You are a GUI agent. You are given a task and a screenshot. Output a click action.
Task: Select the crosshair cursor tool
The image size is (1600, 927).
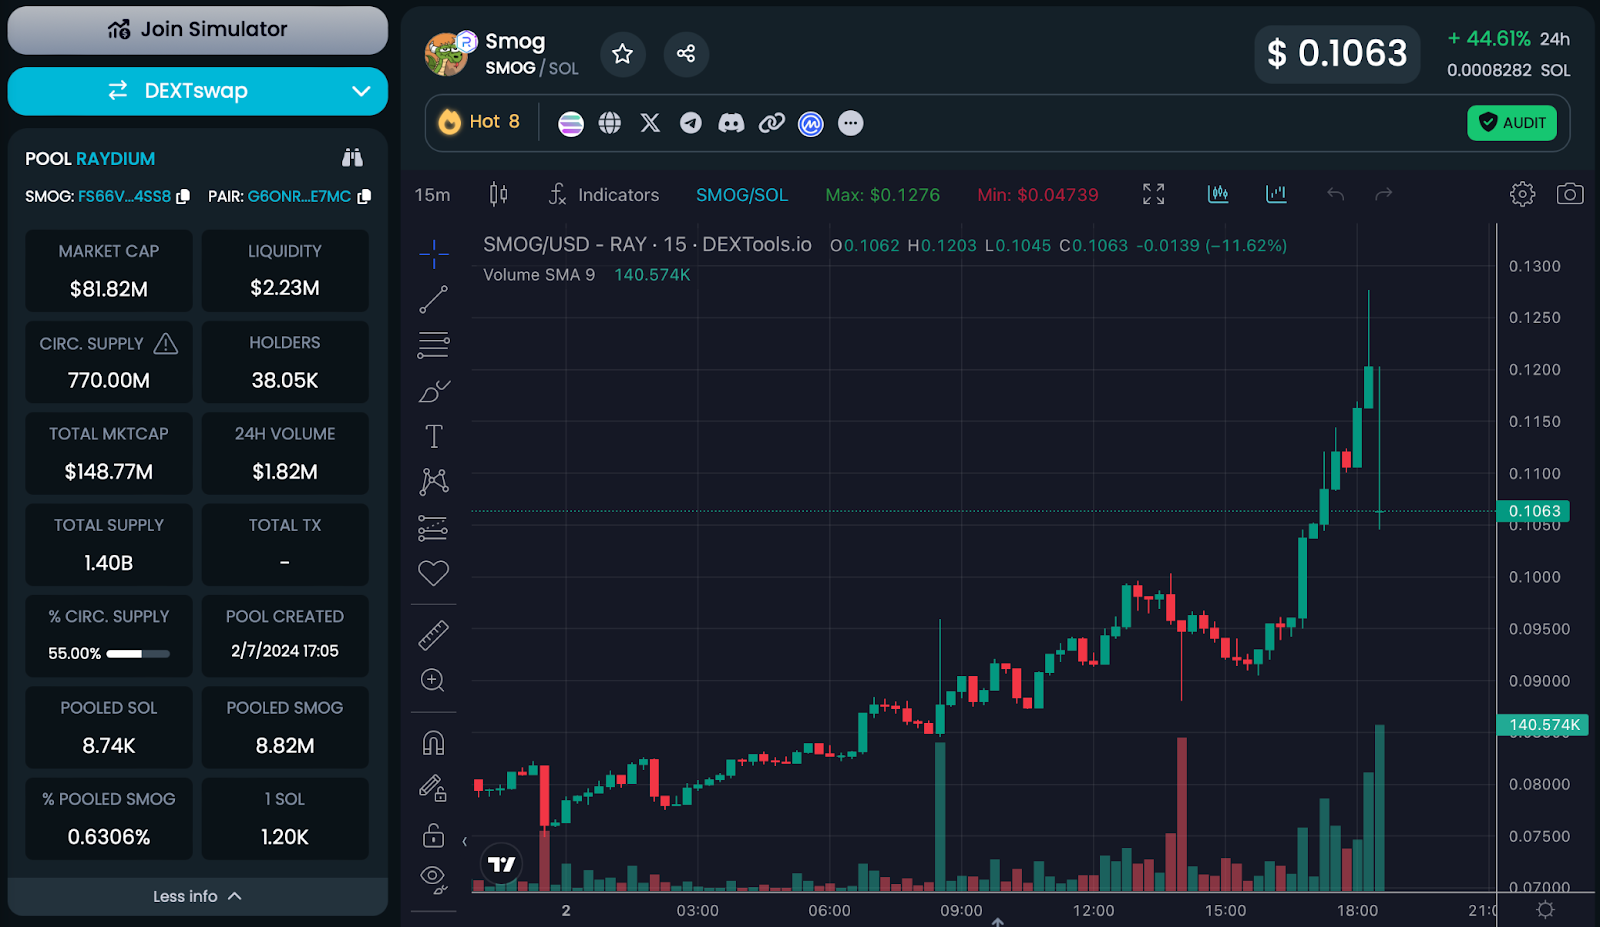[x=434, y=254]
